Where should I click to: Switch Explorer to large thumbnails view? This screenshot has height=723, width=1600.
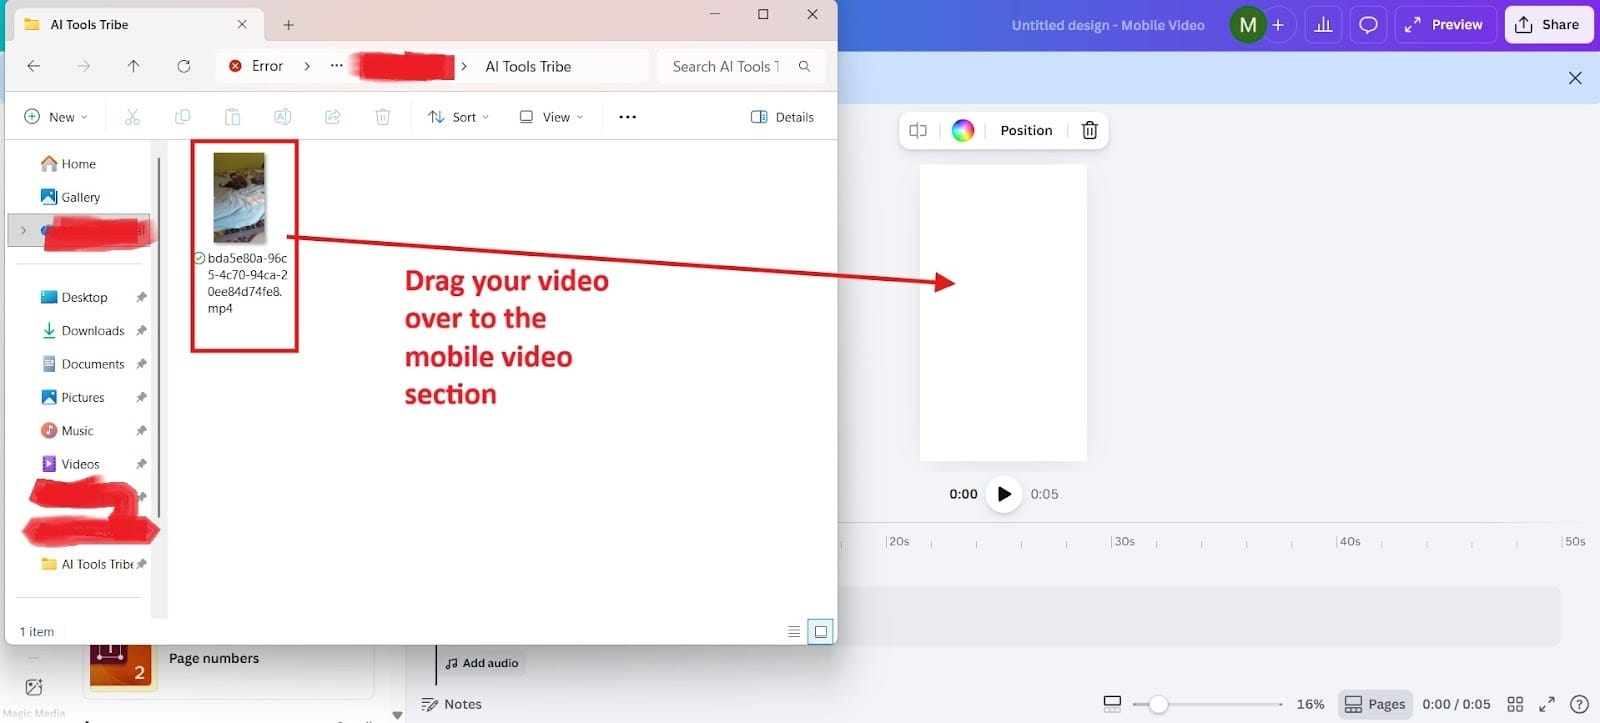pyautogui.click(x=820, y=632)
